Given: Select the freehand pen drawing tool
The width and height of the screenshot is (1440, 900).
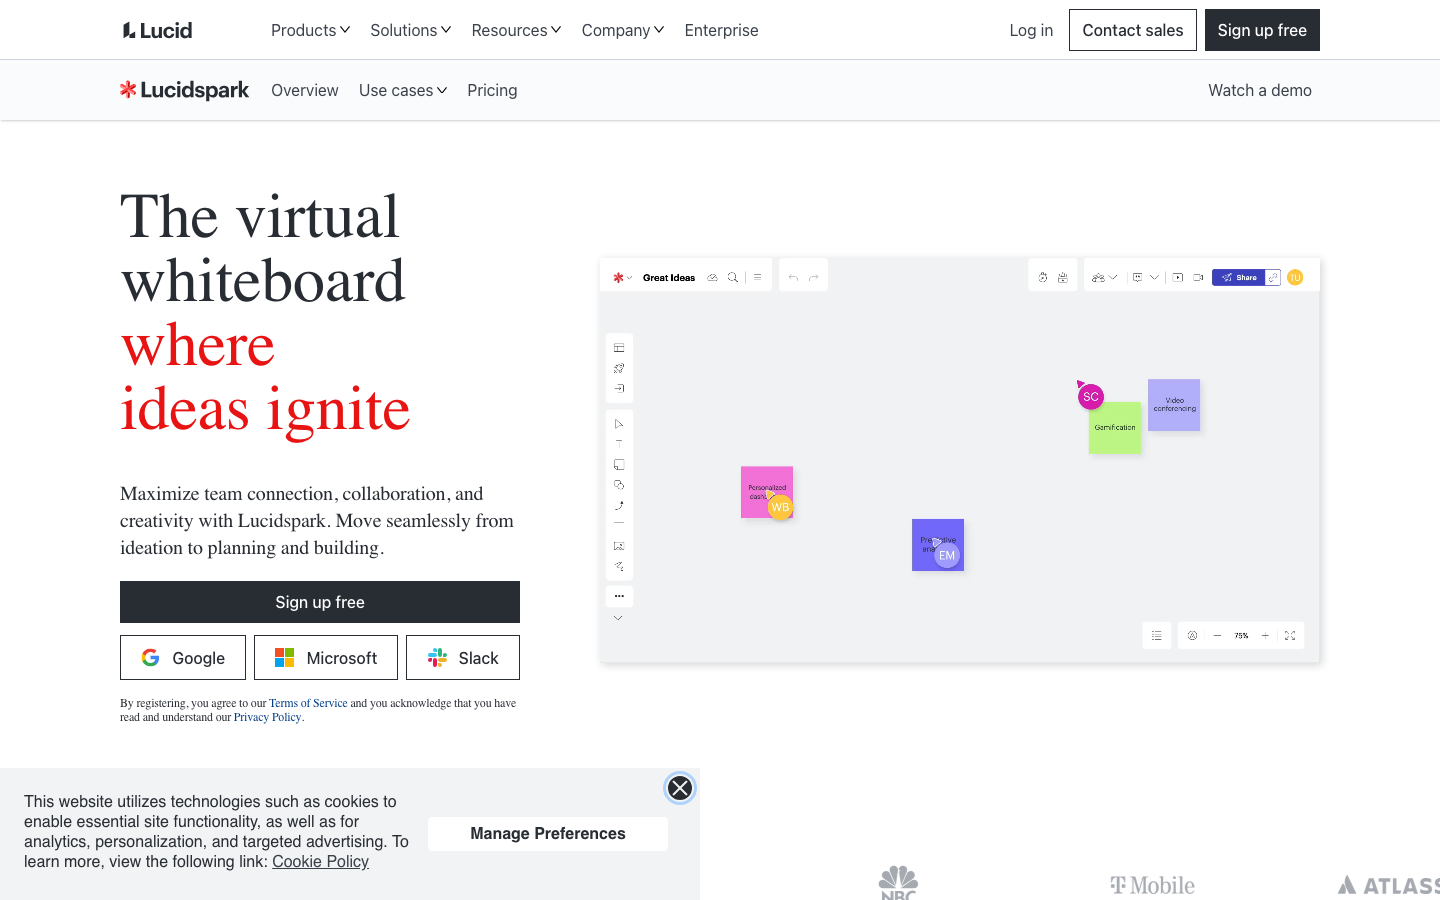Looking at the screenshot, I should click(x=619, y=566).
